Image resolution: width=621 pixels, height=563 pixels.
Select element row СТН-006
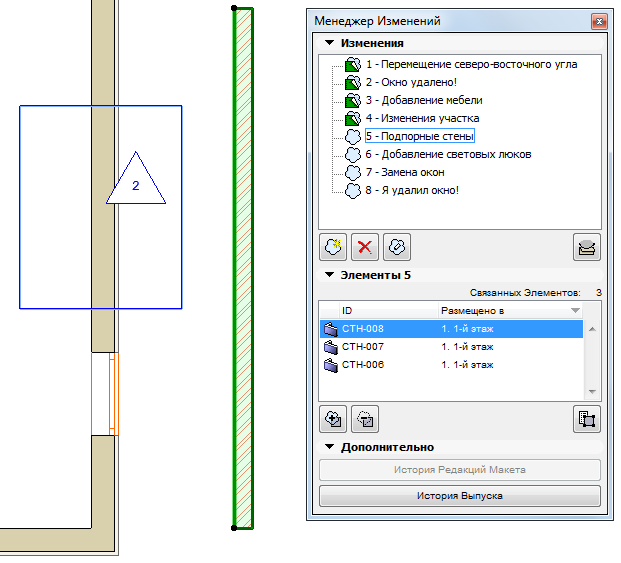(451, 365)
